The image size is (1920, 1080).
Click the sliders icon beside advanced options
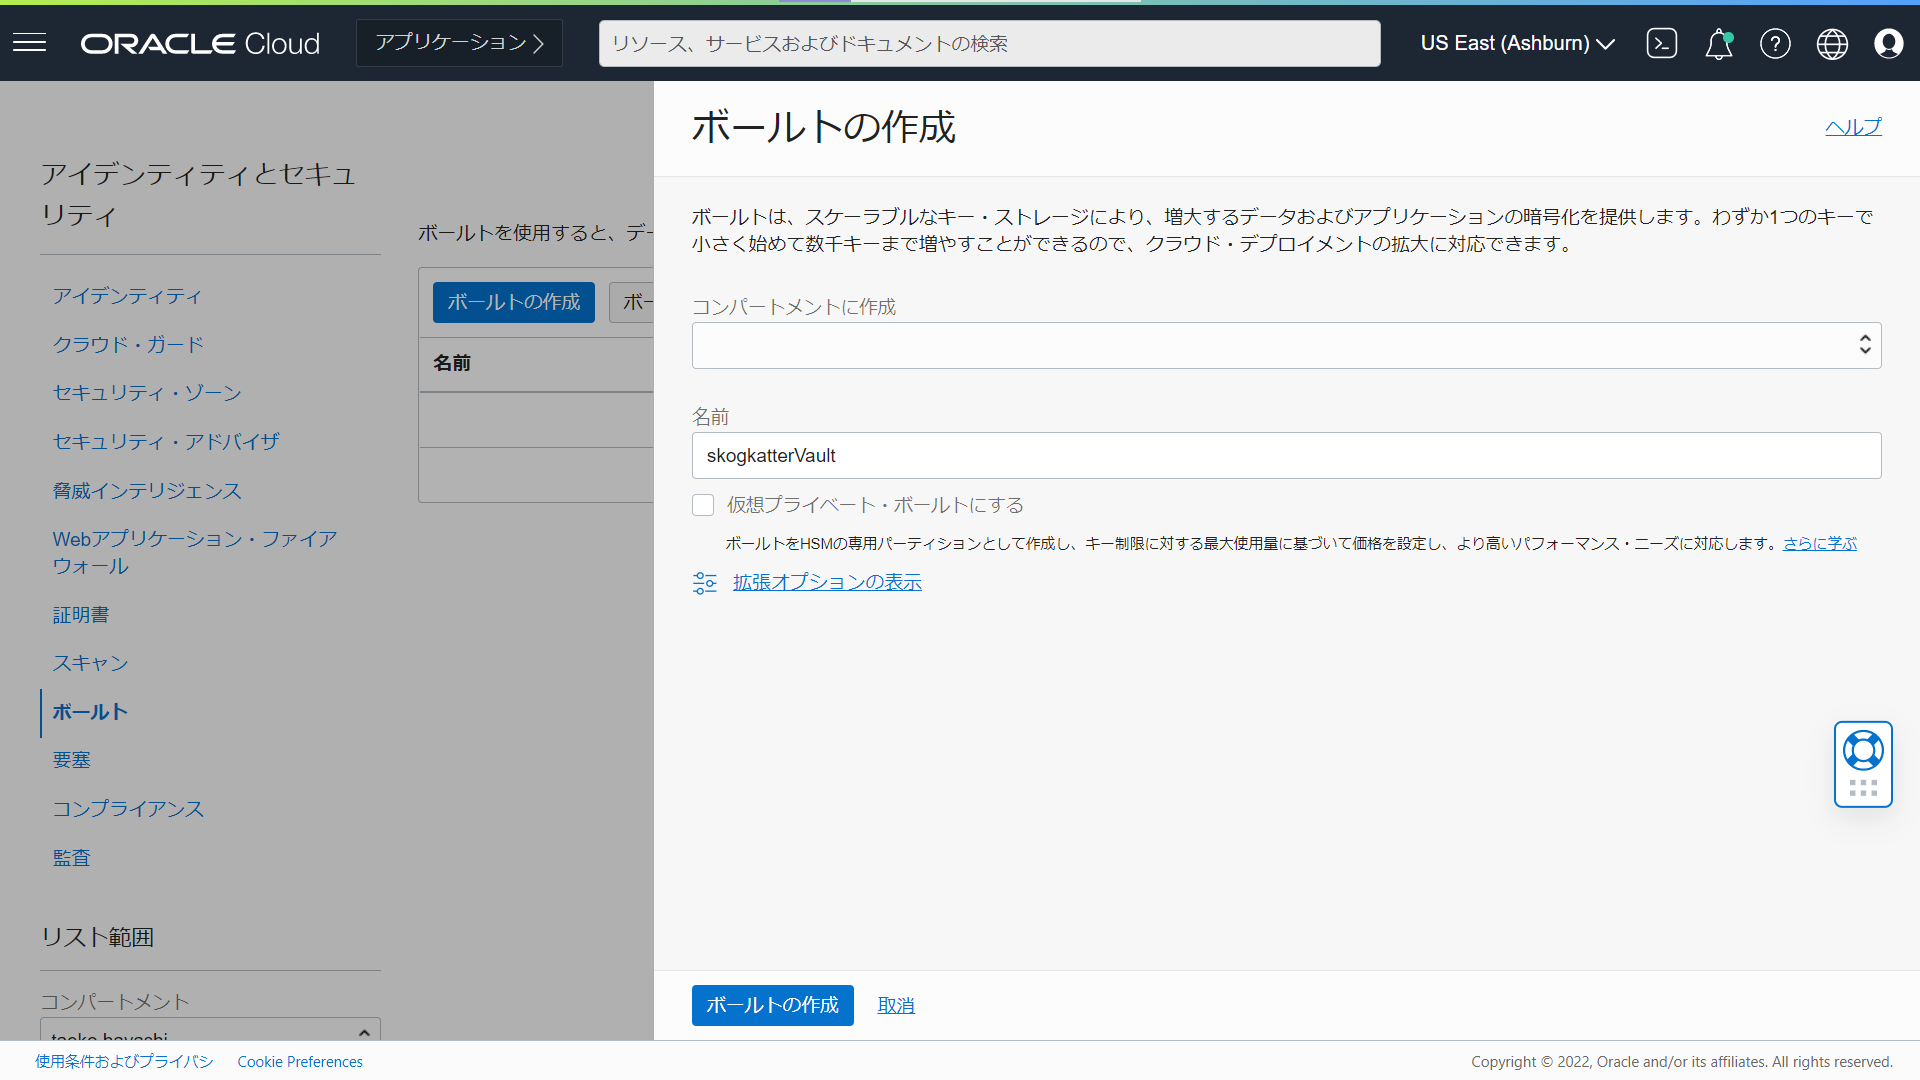tap(705, 582)
